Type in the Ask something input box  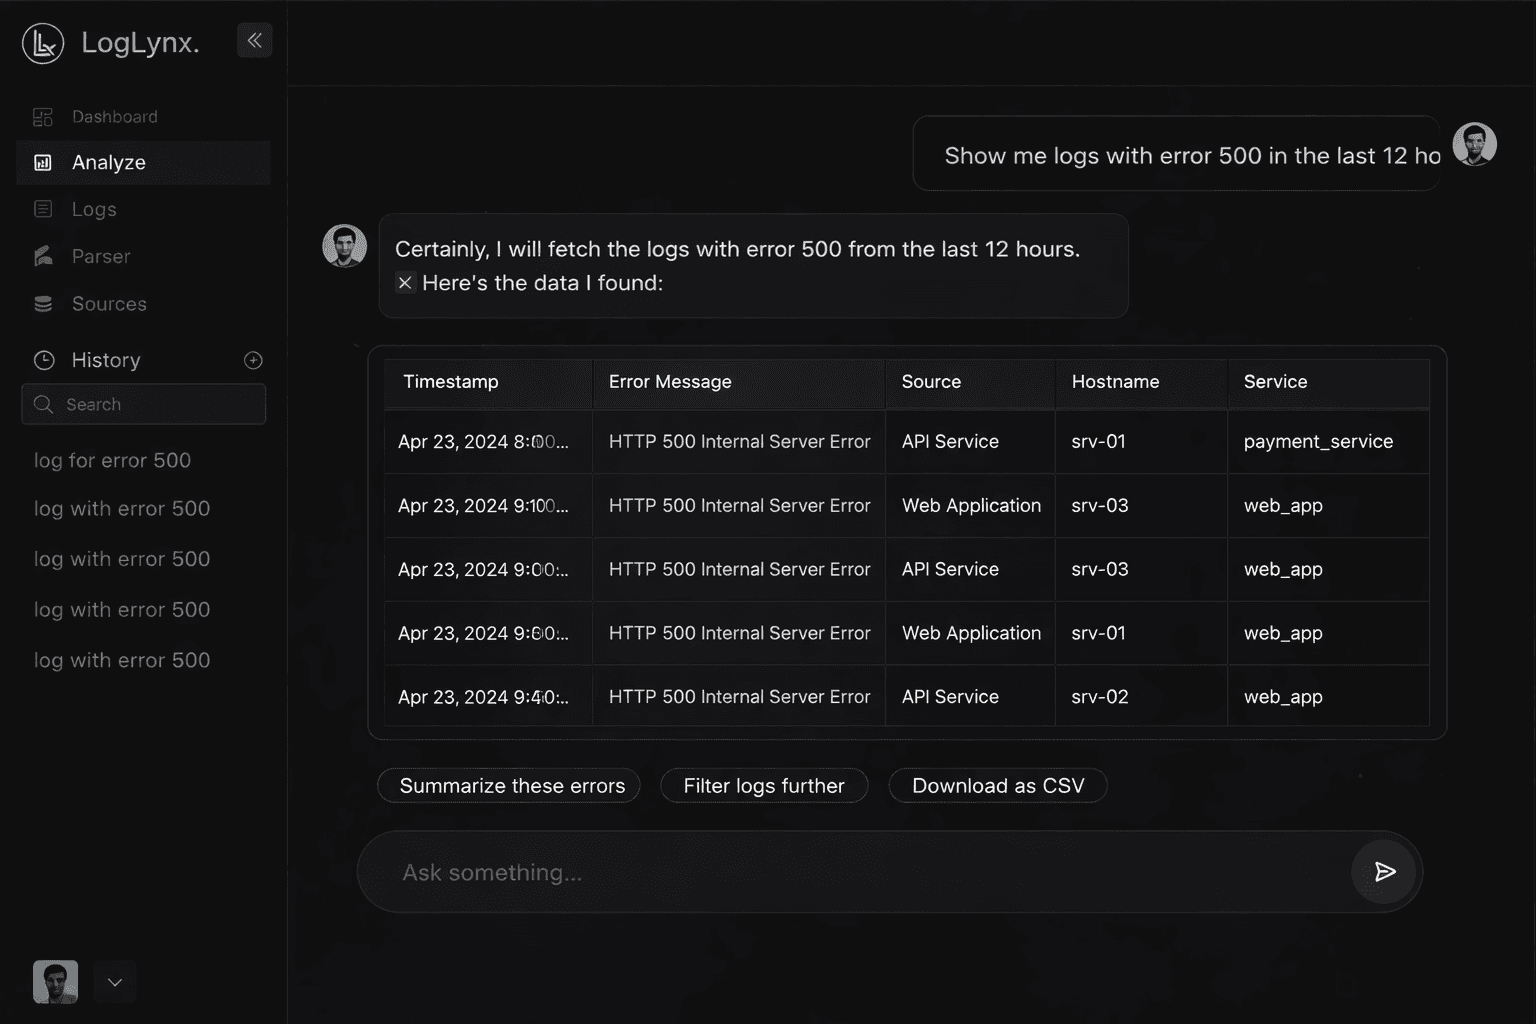(850, 872)
